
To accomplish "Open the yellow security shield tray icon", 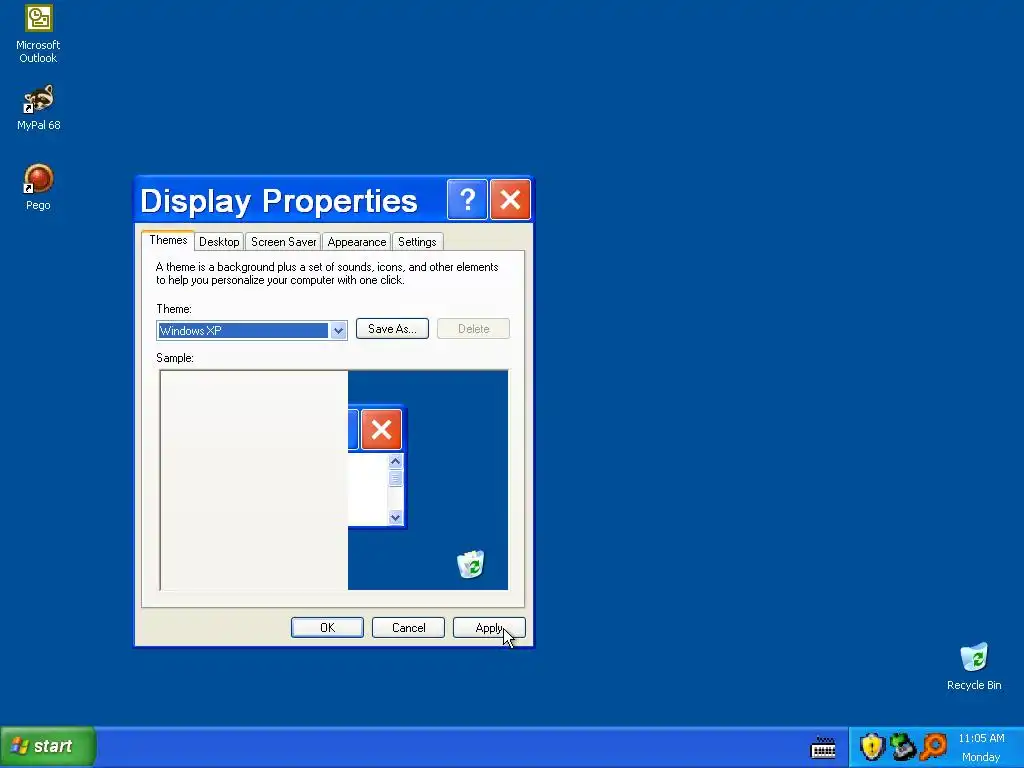I will pyautogui.click(x=872, y=747).
